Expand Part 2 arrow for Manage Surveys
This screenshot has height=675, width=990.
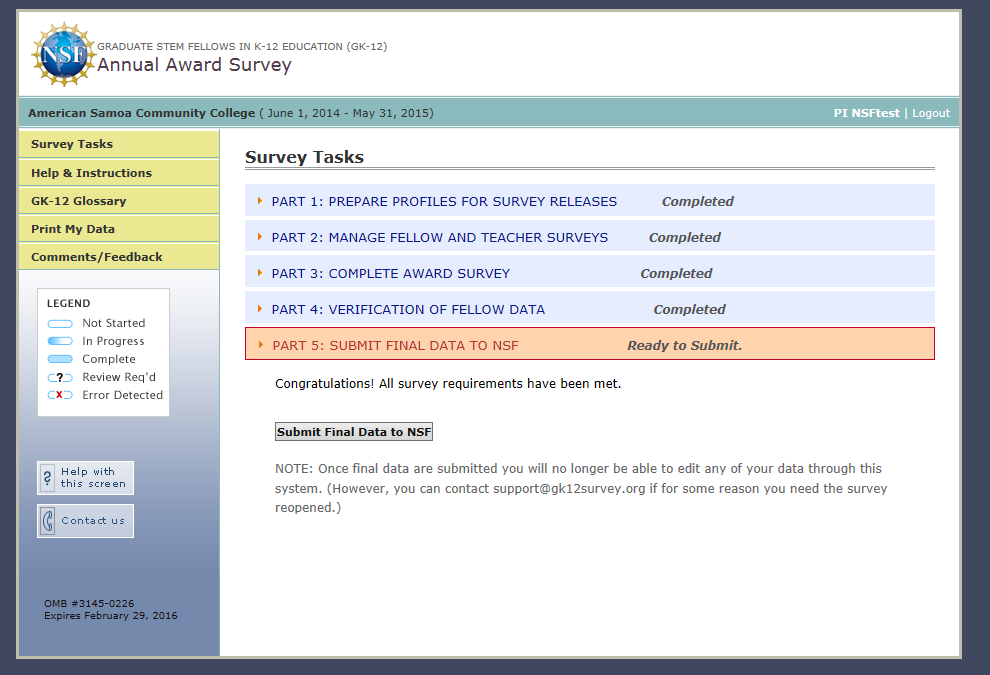pyautogui.click(x=260, y=237)
